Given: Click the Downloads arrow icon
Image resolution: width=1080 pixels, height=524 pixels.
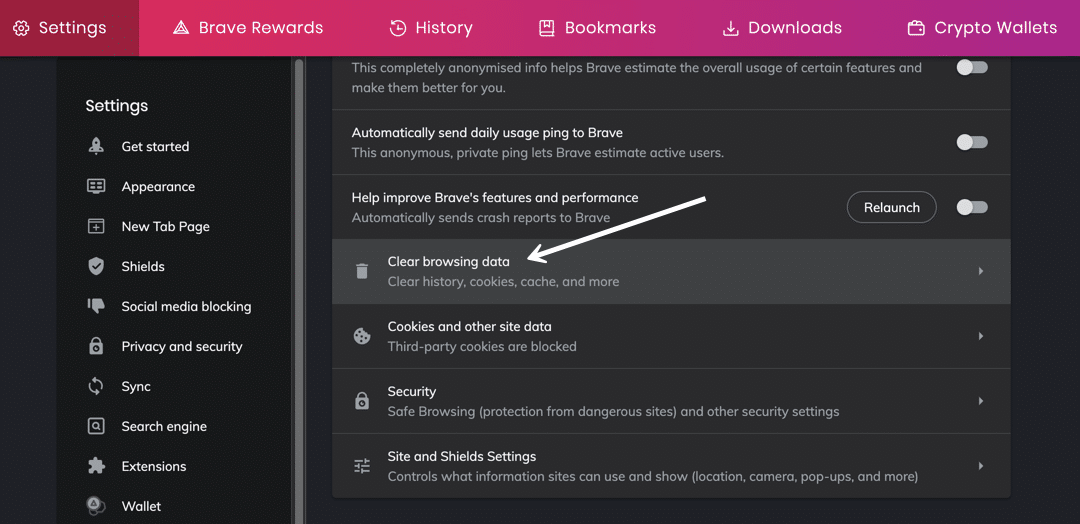Looking at the screenshot, I should point(730,28).
